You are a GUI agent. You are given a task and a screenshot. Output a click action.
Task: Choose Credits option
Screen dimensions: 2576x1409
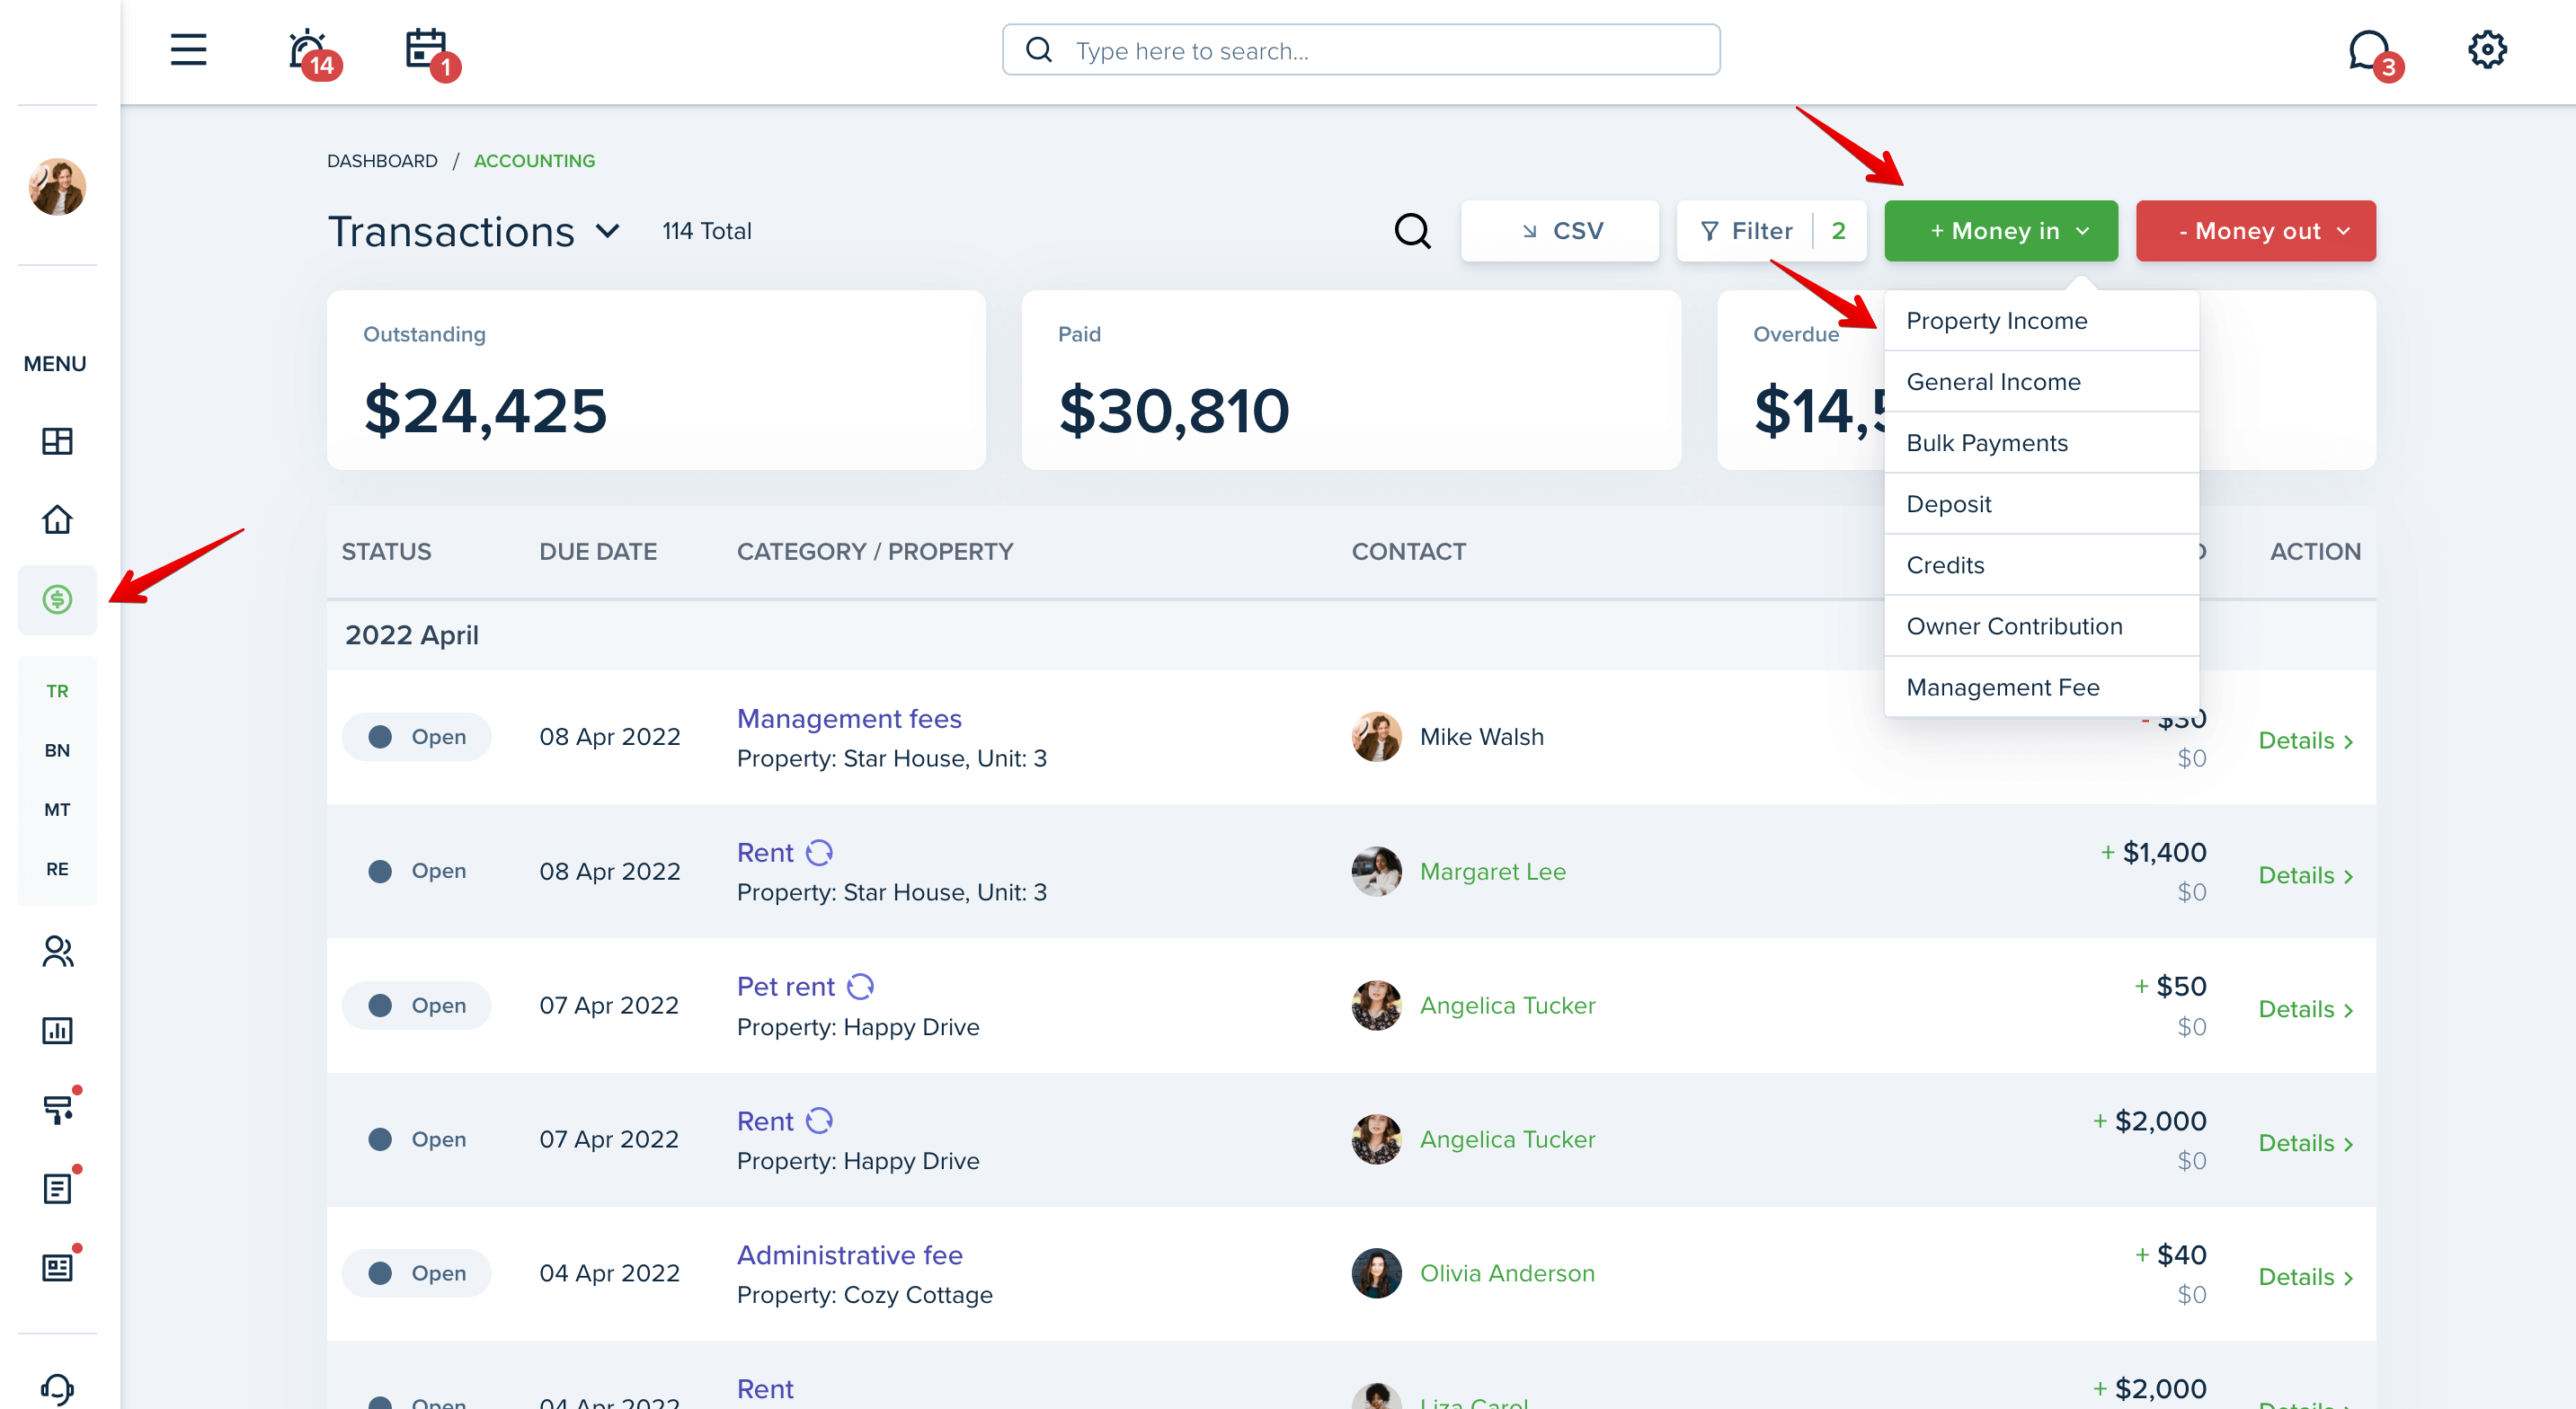2040,565
